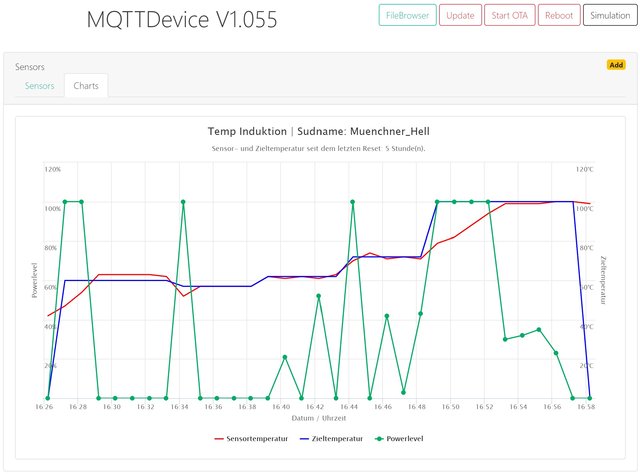Click the 16:26 time axis label
The image size is (640, 474).
(44, 407)
